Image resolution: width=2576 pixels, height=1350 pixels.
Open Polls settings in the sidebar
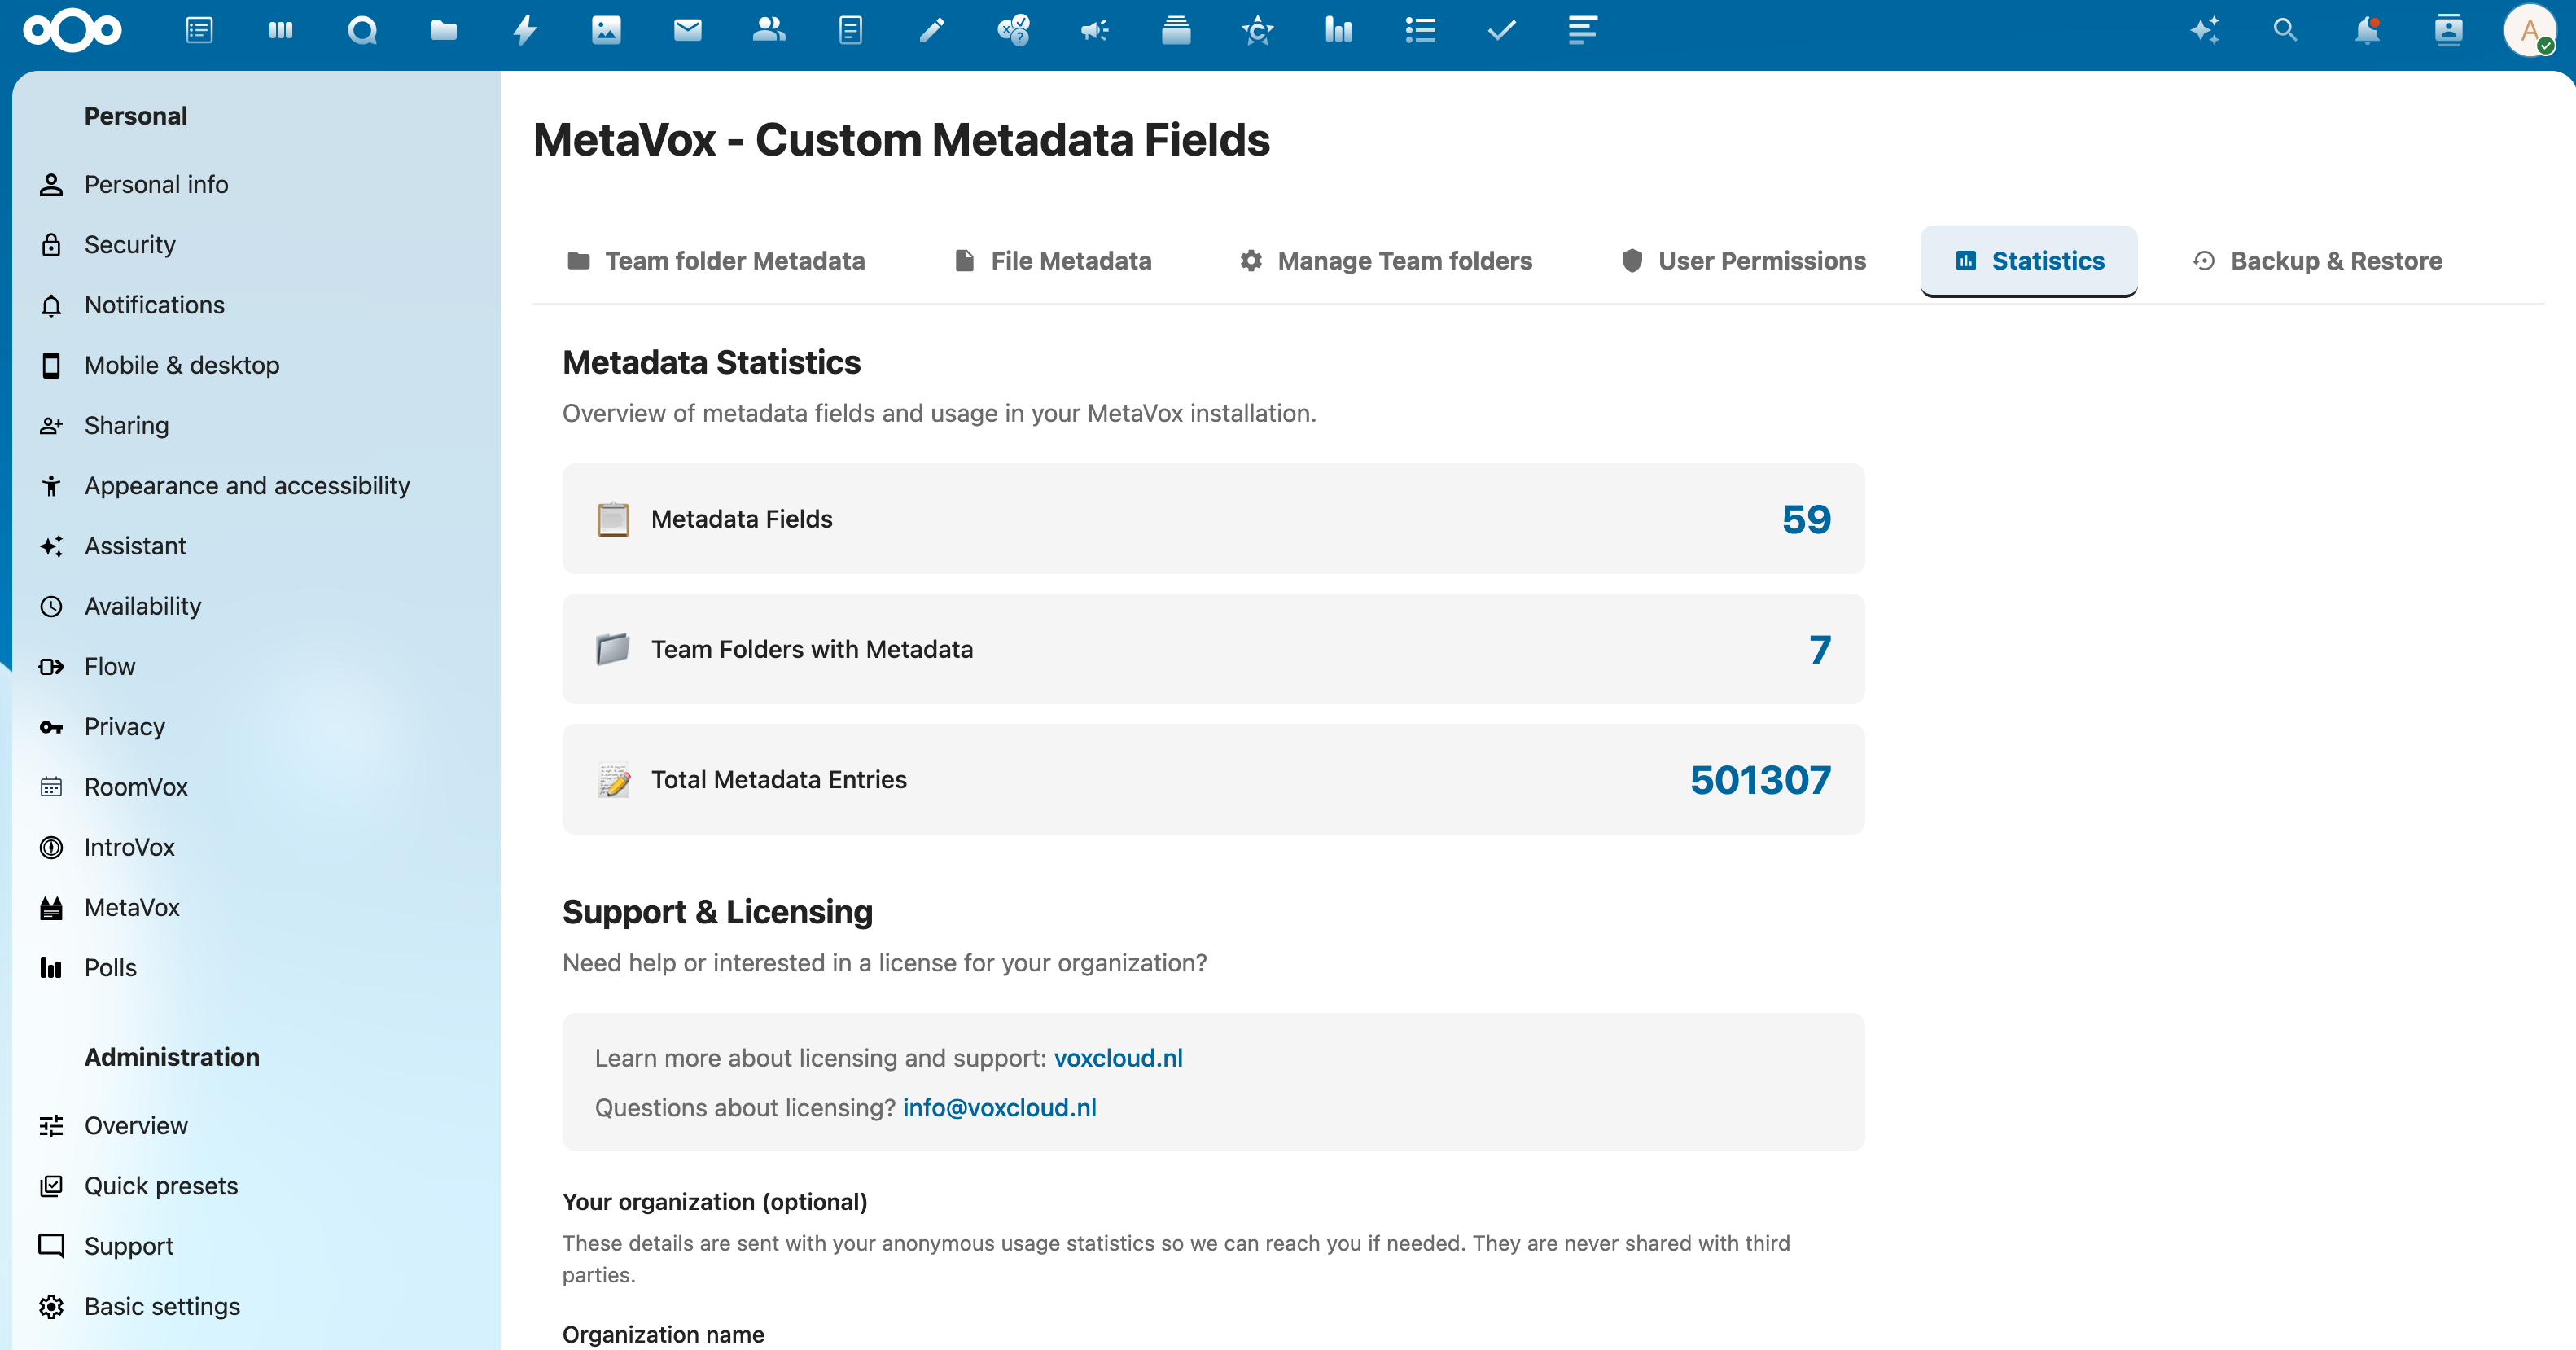point(256,968)
